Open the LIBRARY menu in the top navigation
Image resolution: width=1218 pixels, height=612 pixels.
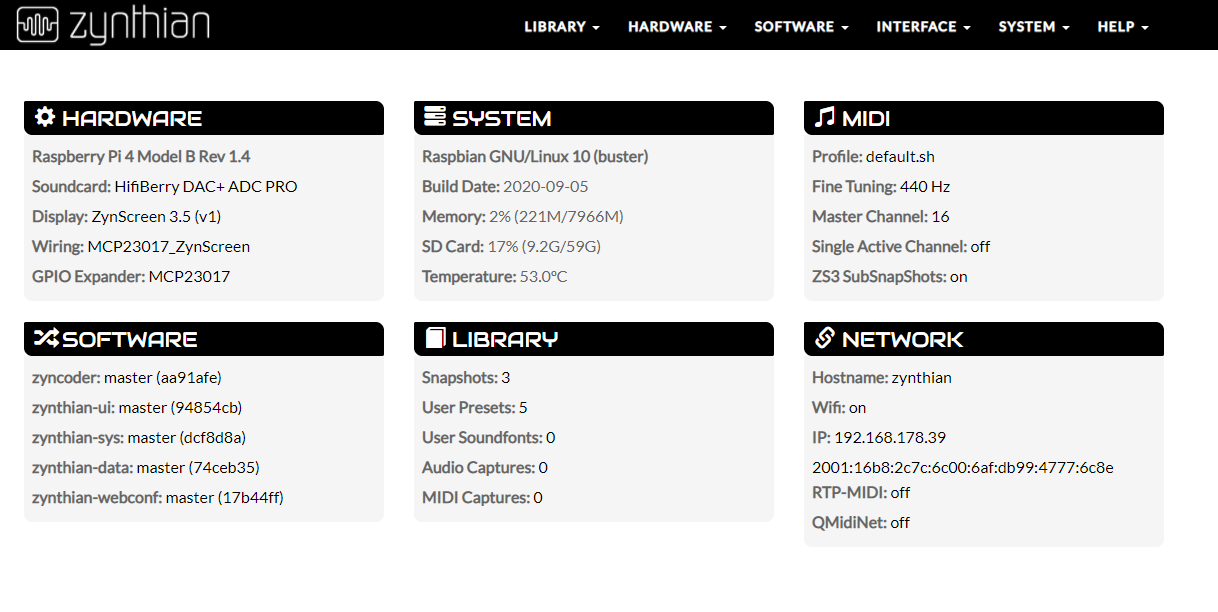tap(562, 27)
